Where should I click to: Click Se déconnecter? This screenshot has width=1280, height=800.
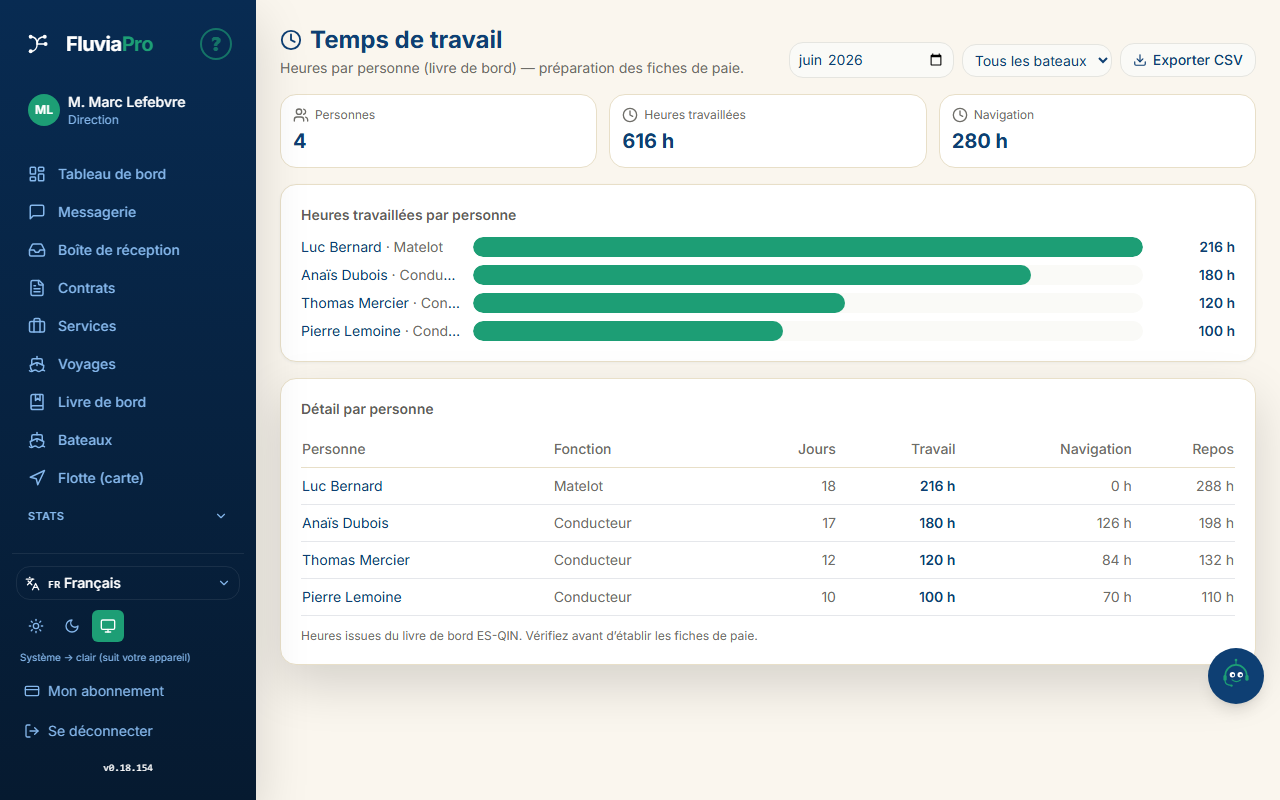tap(100, 731)
